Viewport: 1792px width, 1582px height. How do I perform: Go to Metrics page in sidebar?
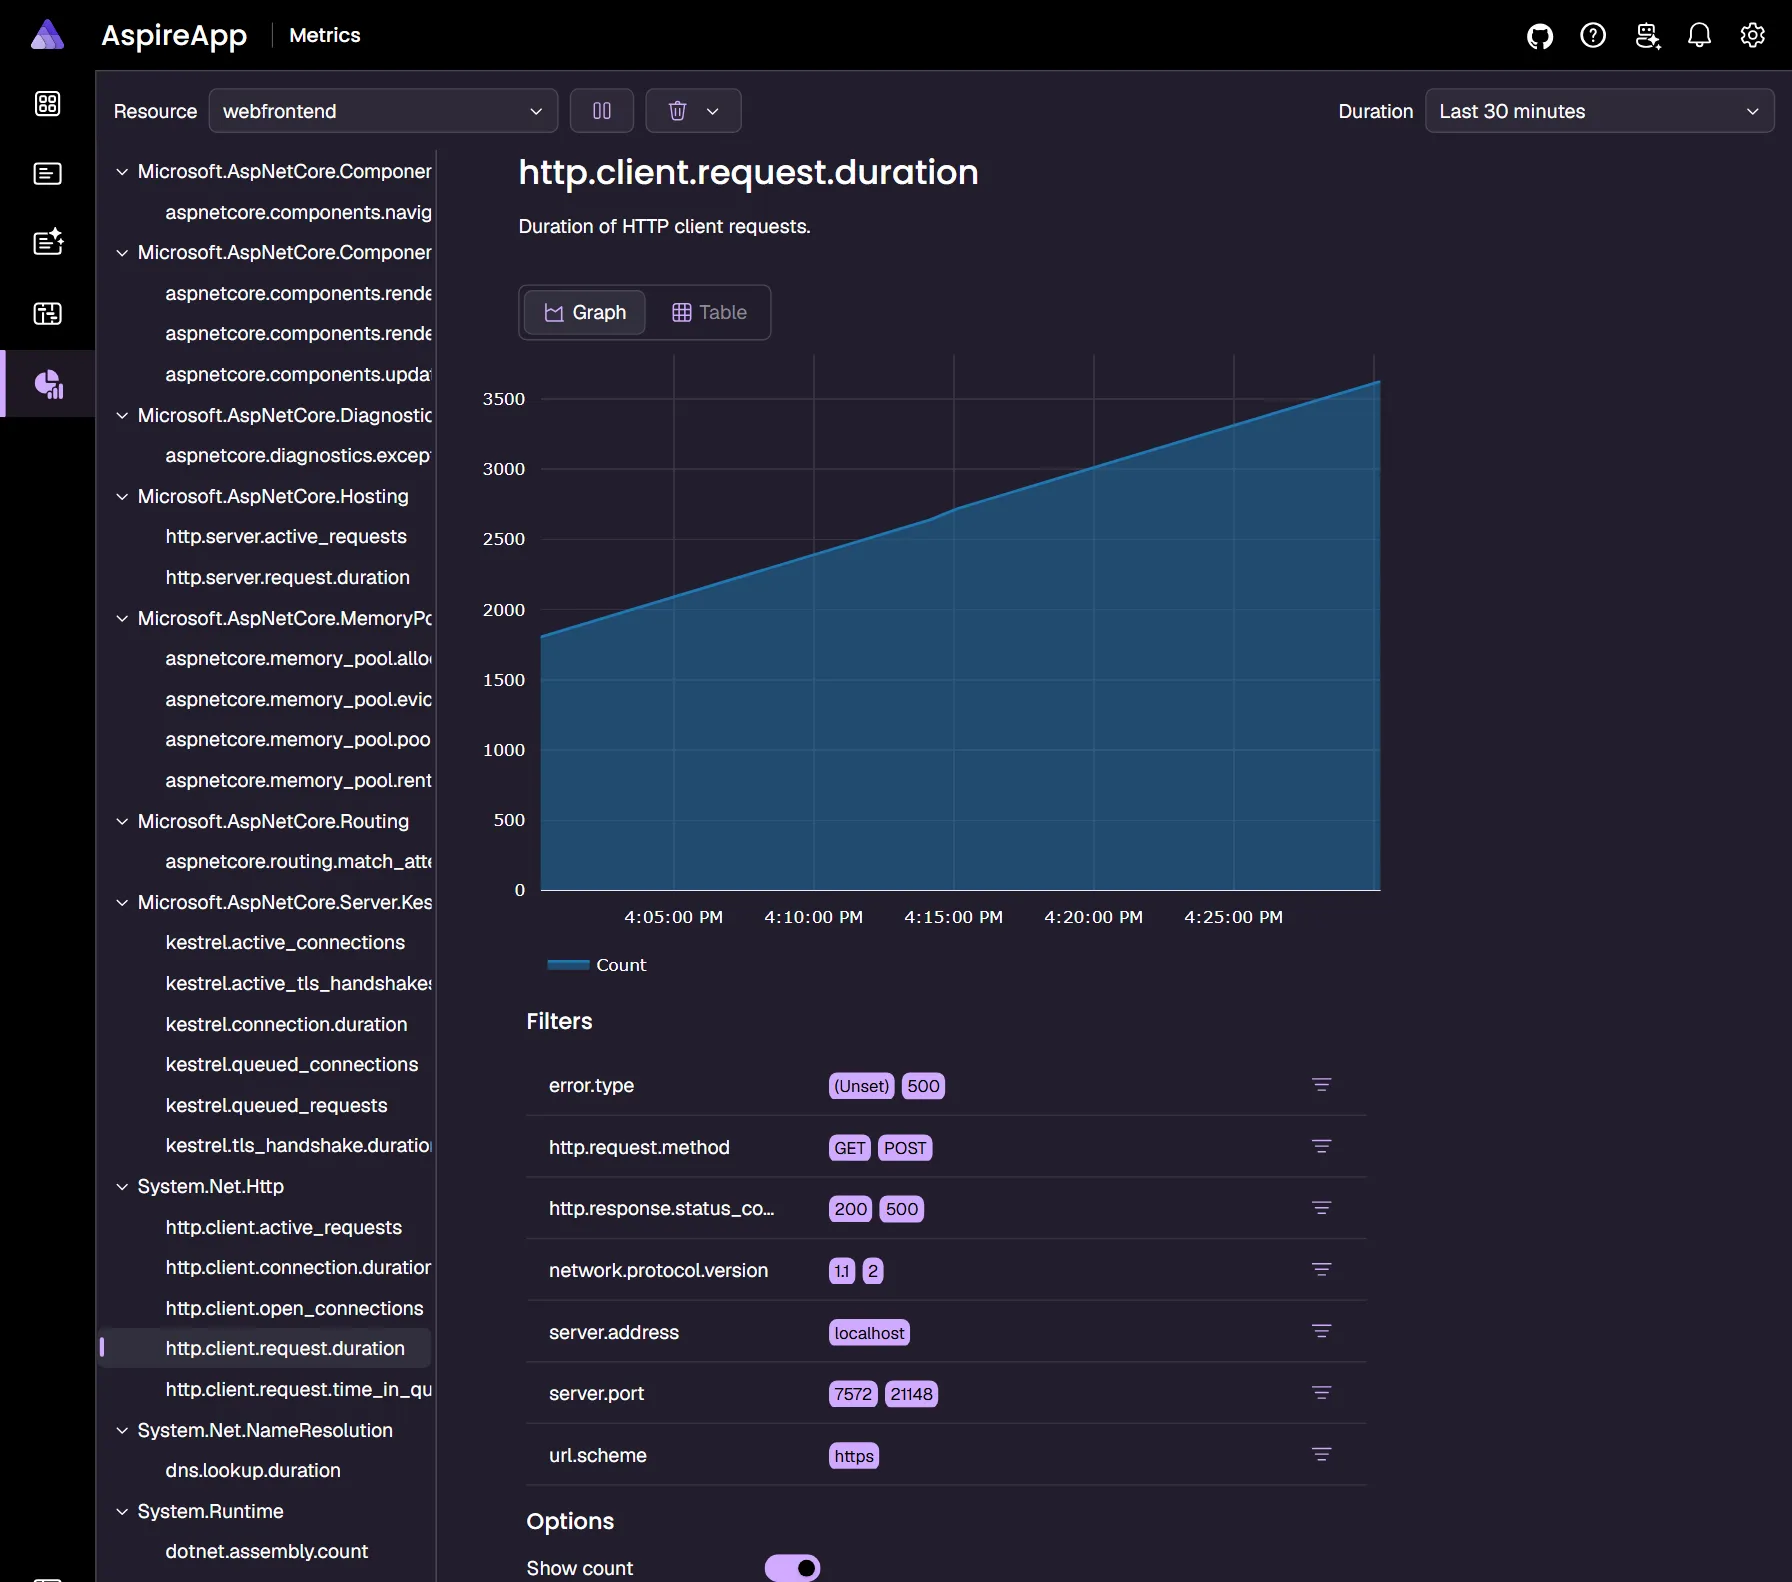(x=48, y=384)
